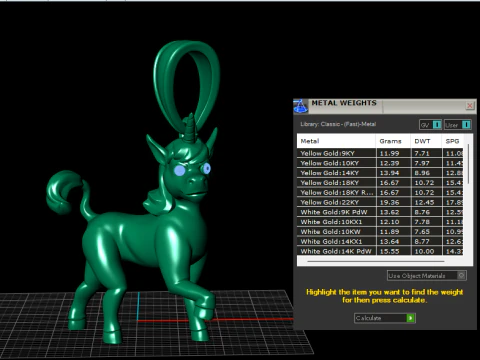Select the Yellow Gold:14KY row
The width and height of the screenshot is (480, 360).
[x=380, y=173]
